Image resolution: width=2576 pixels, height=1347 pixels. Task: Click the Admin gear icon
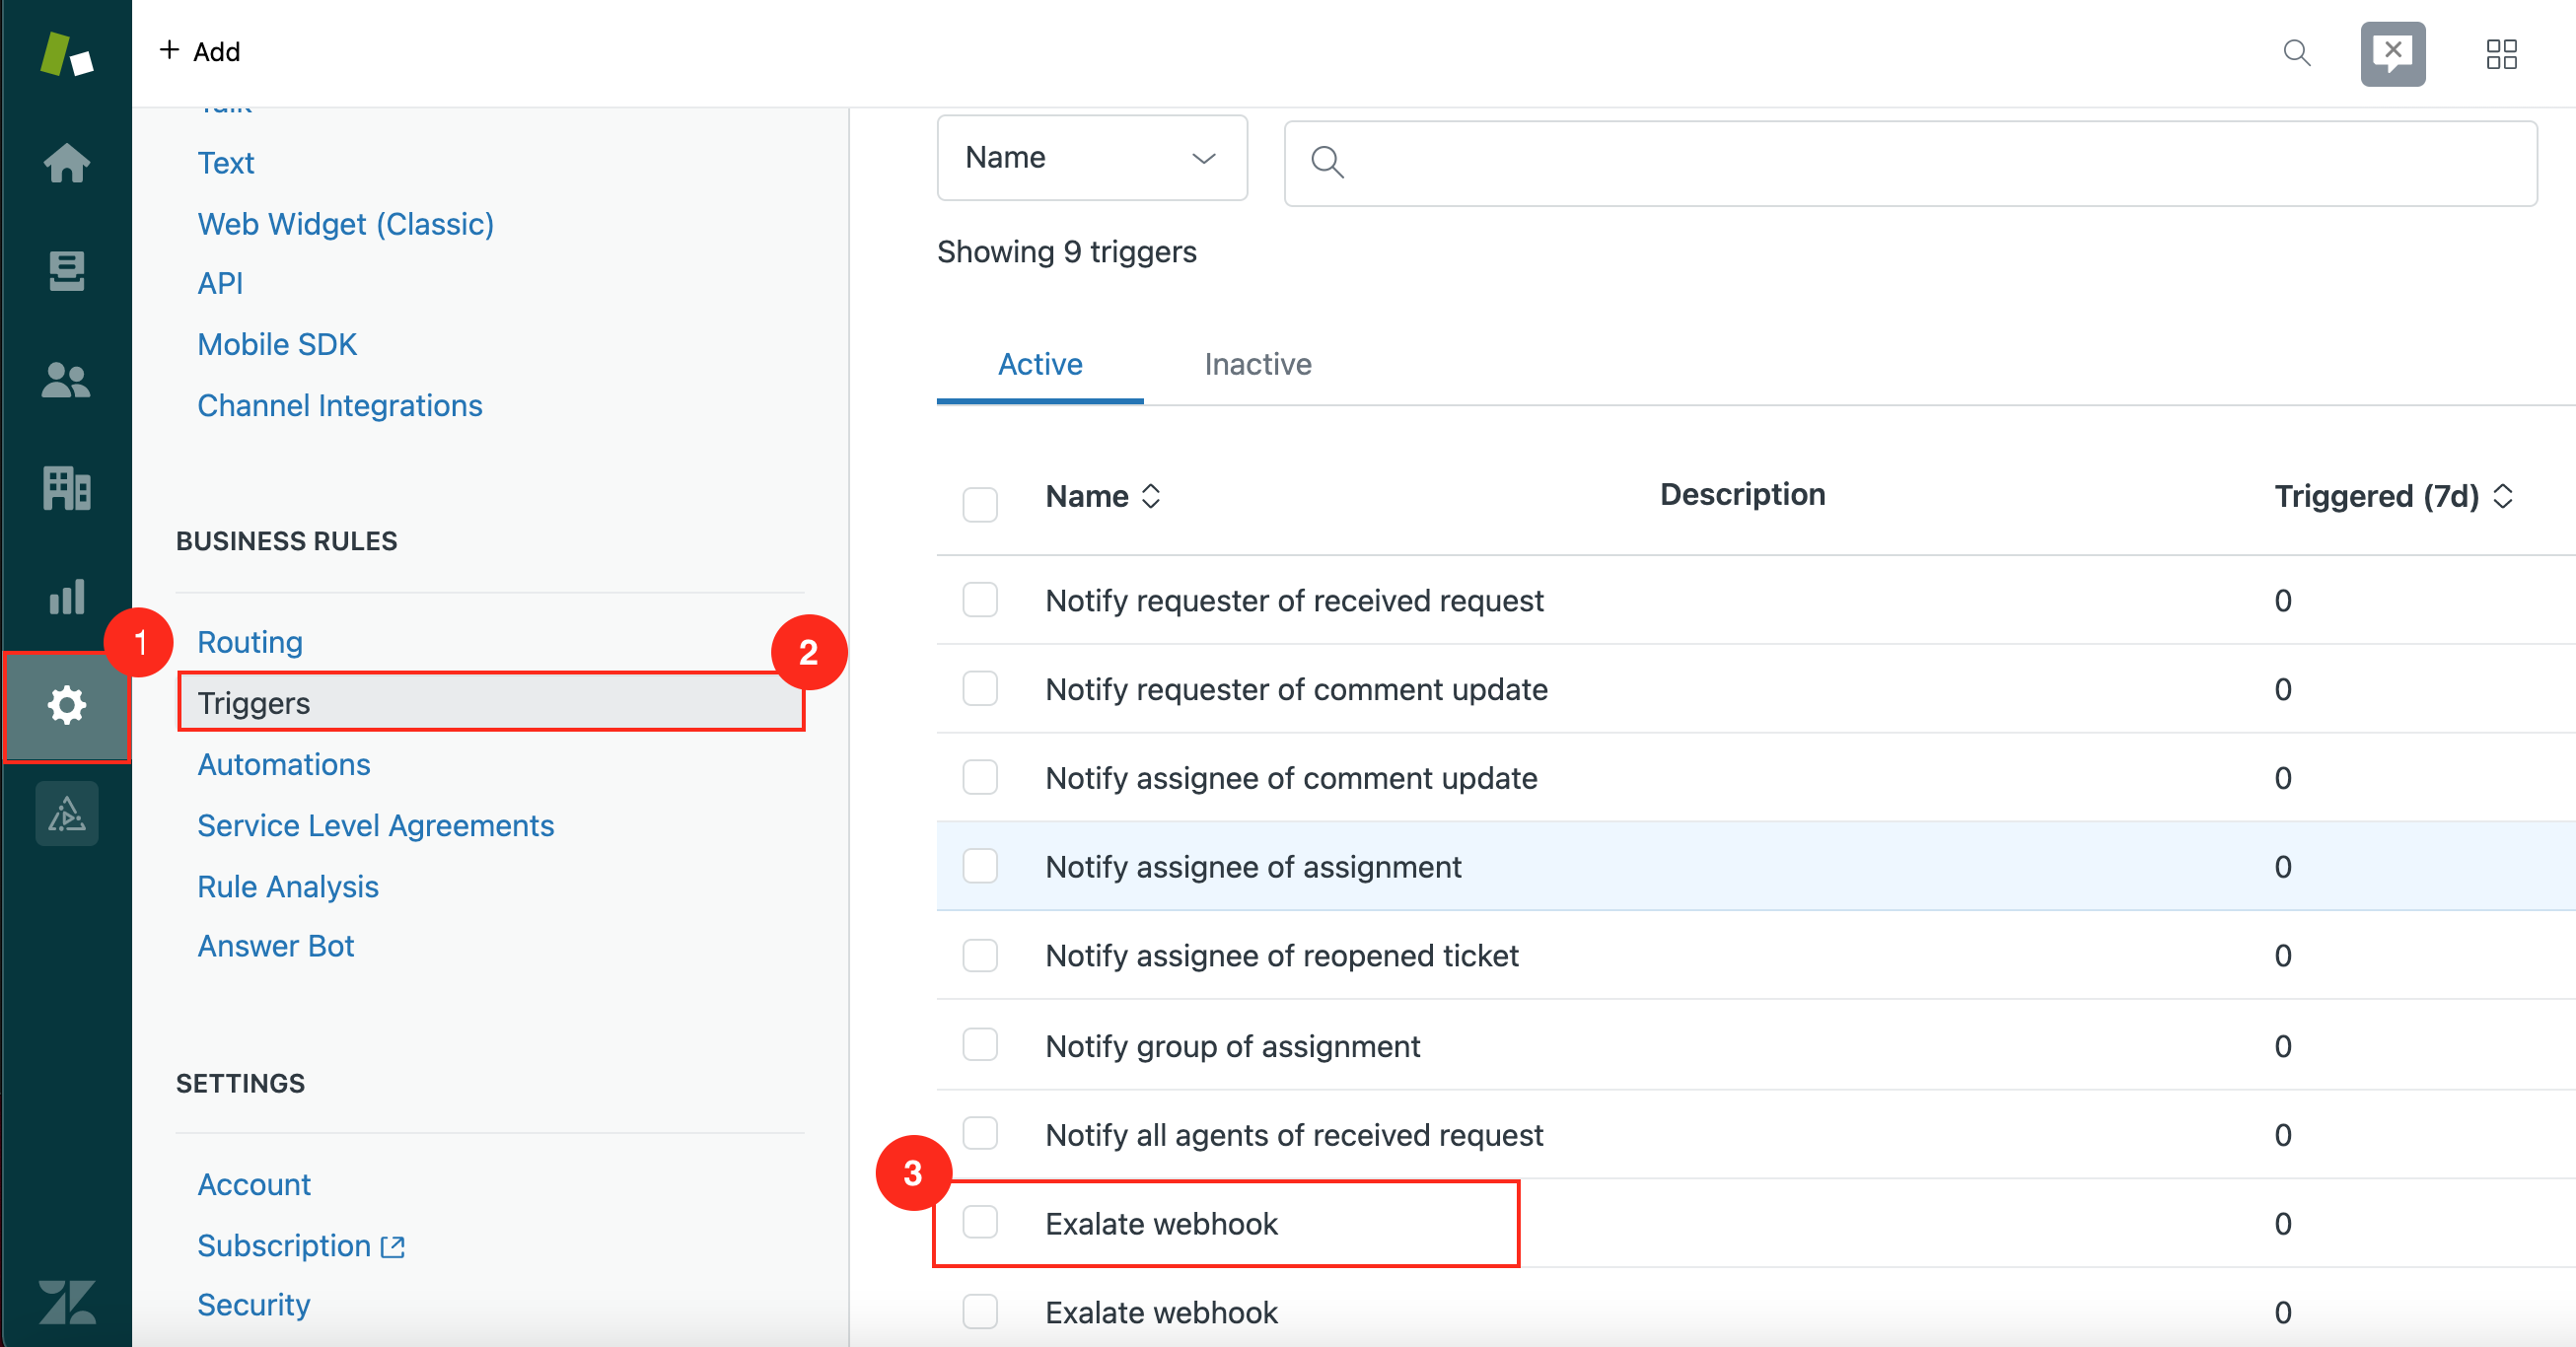pos(66,706)
